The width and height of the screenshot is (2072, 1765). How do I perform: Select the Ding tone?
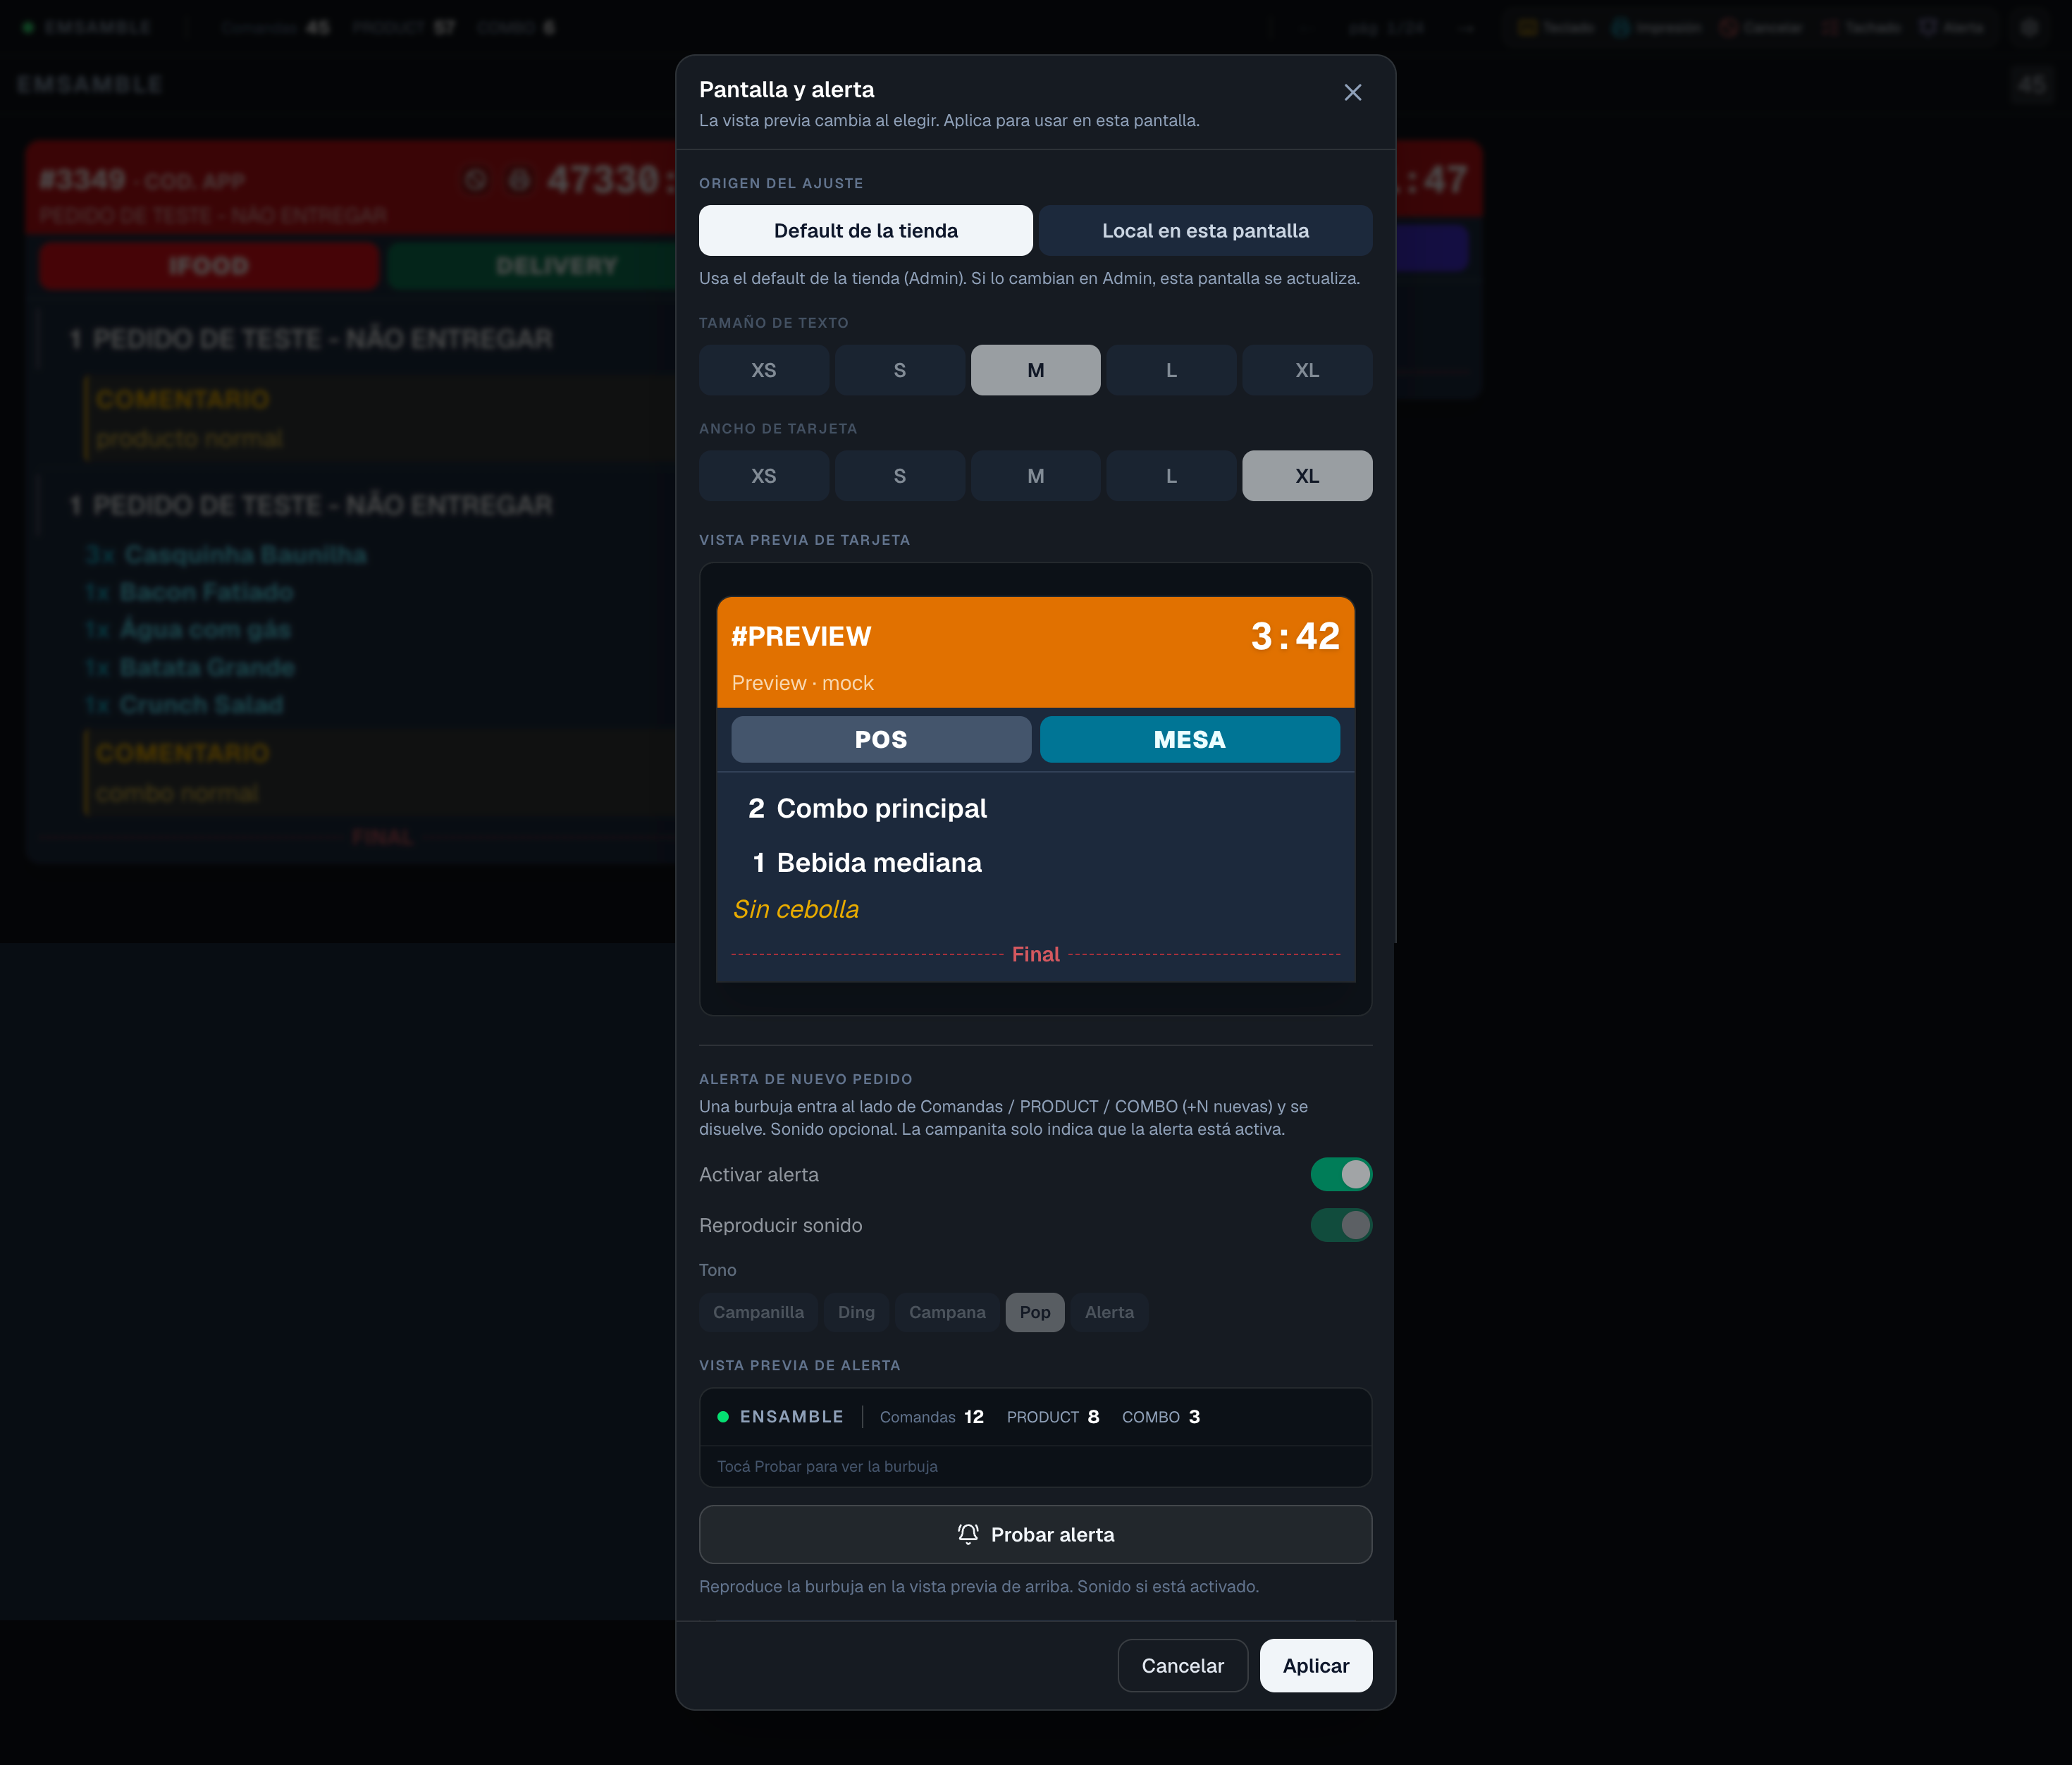coord(856,1312)
